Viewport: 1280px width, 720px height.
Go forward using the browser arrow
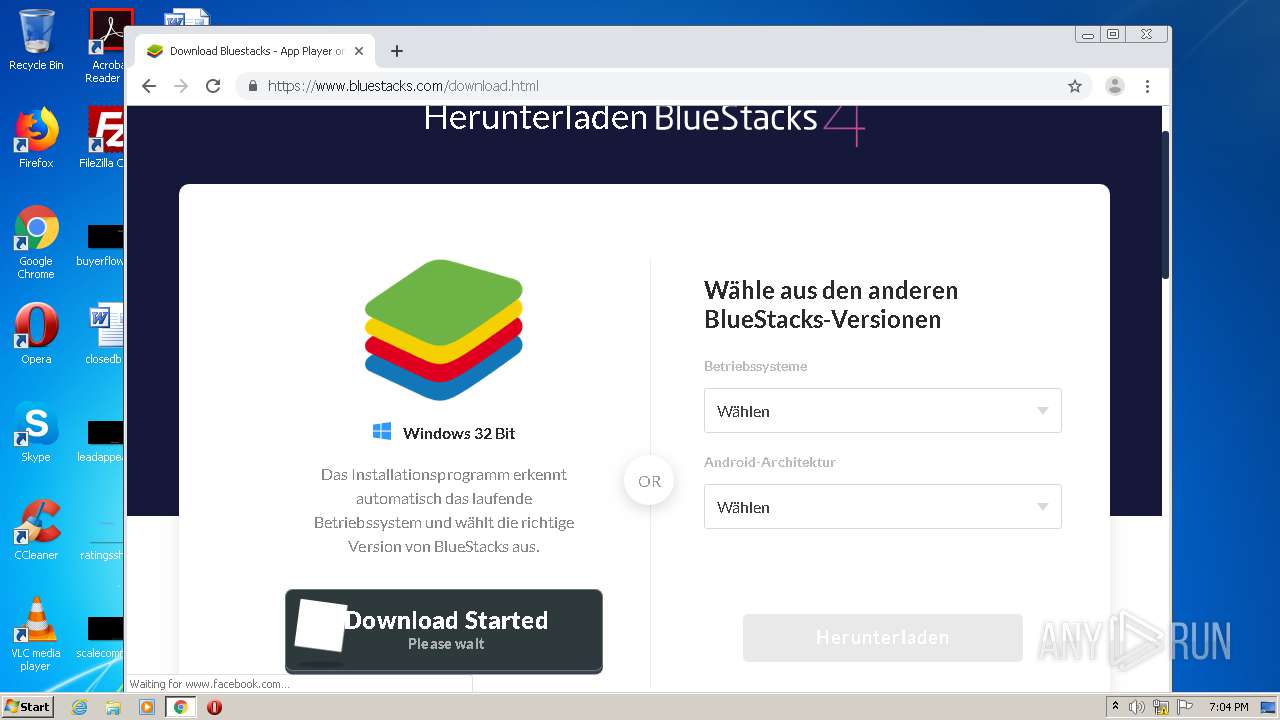[x=181, y=86]
